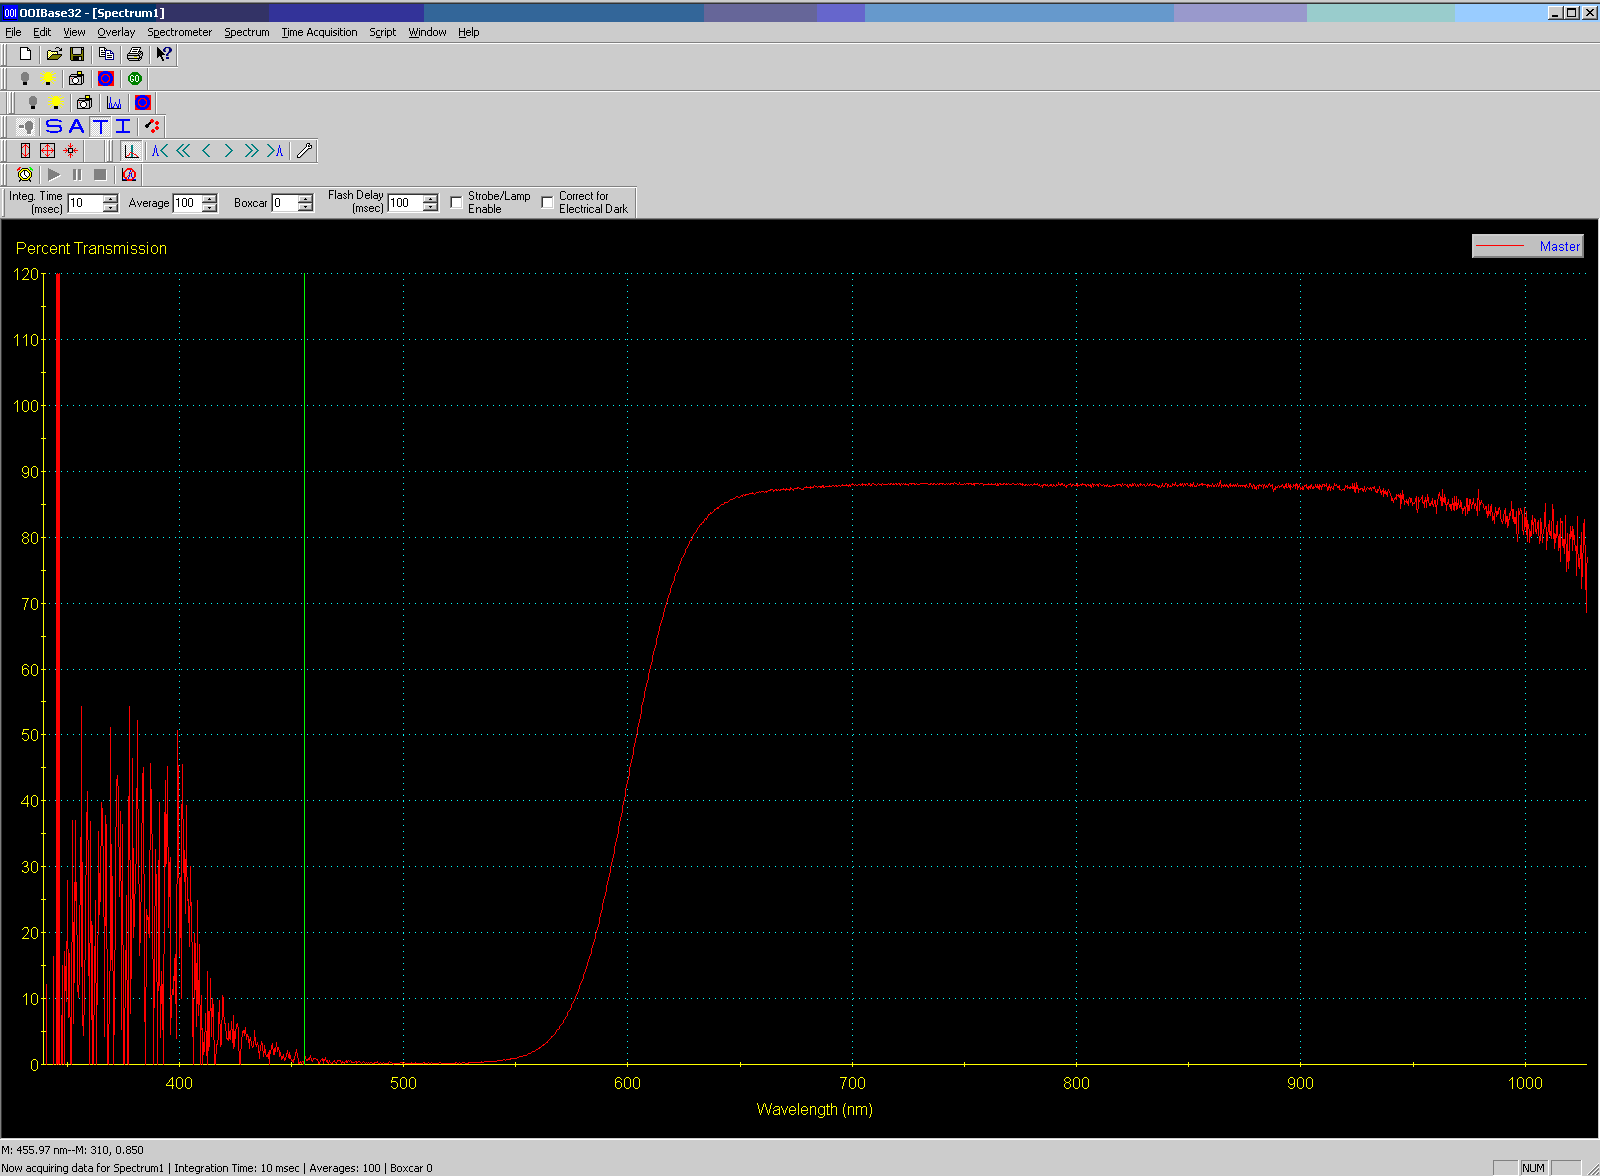This screenshot has height=1176, width=1601.
Task: Create a new spectrum window
Action: coord(26,54)
